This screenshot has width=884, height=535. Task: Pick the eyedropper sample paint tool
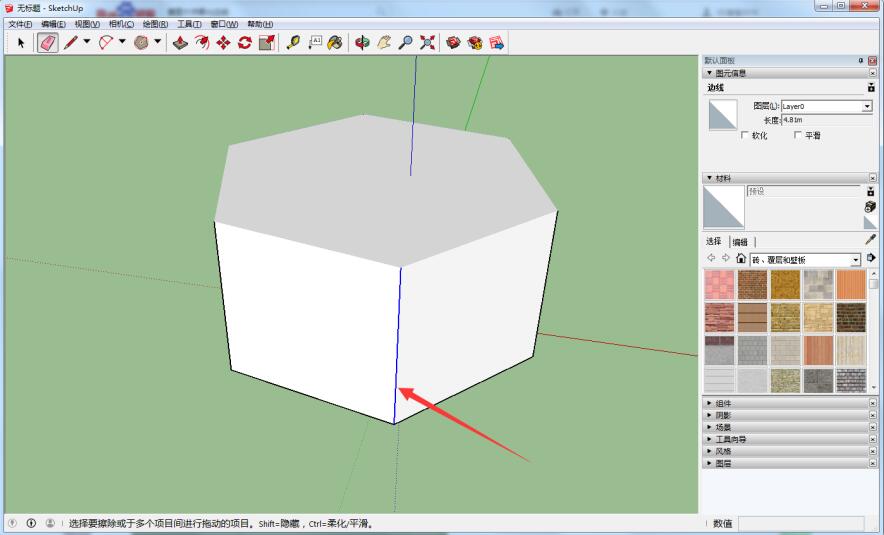click(870, 240)
